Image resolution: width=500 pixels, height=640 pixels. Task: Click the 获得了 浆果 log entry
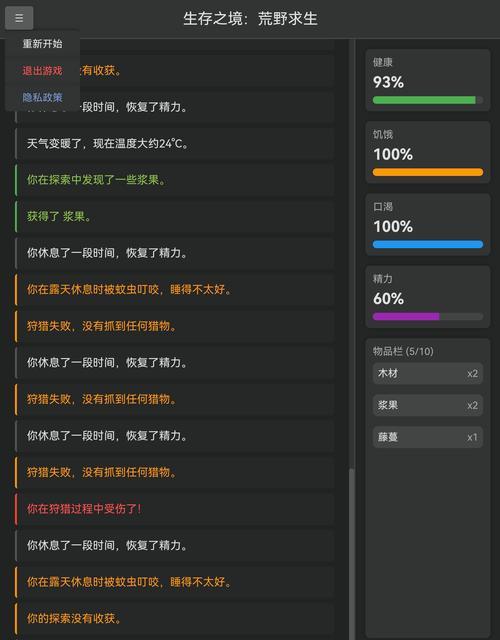pyautogui.click(x=175, y=217)
